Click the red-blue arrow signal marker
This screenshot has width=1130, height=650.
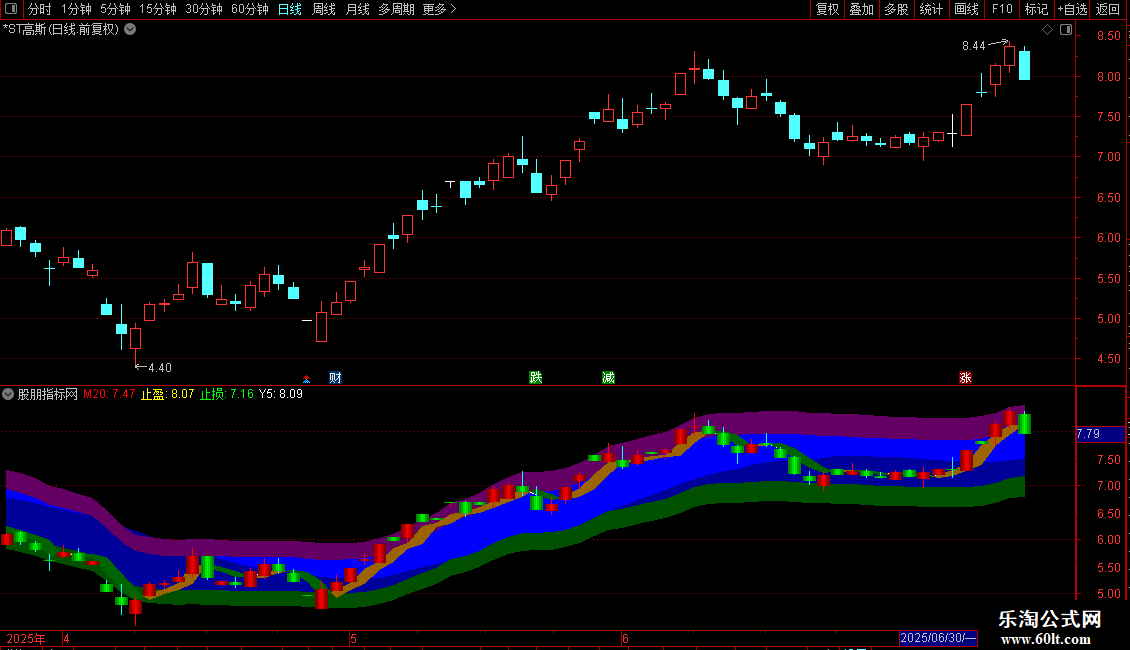tap(306, 379)
